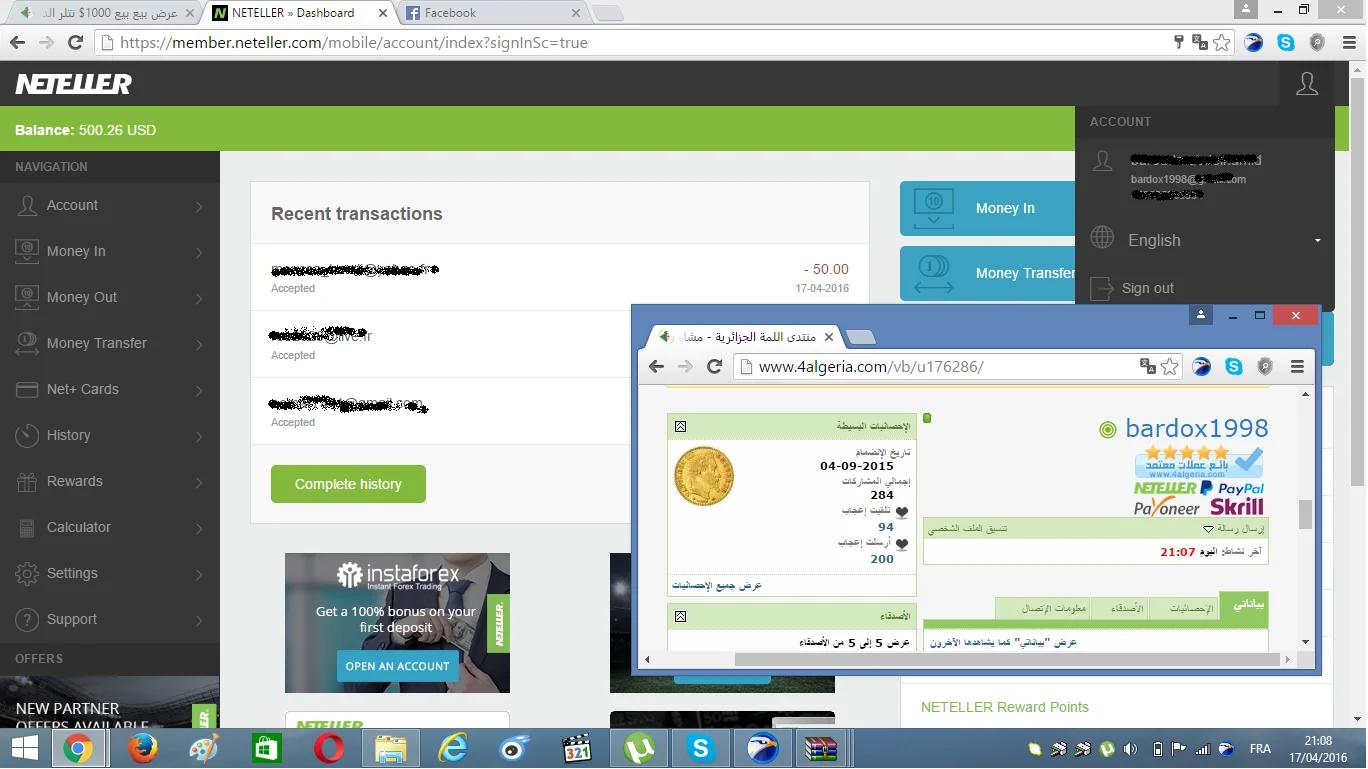Click the 4algeria.com address bar
The height and width of the screenshot is (769, 1368).
pyautogui.click(x=940, y=367)
